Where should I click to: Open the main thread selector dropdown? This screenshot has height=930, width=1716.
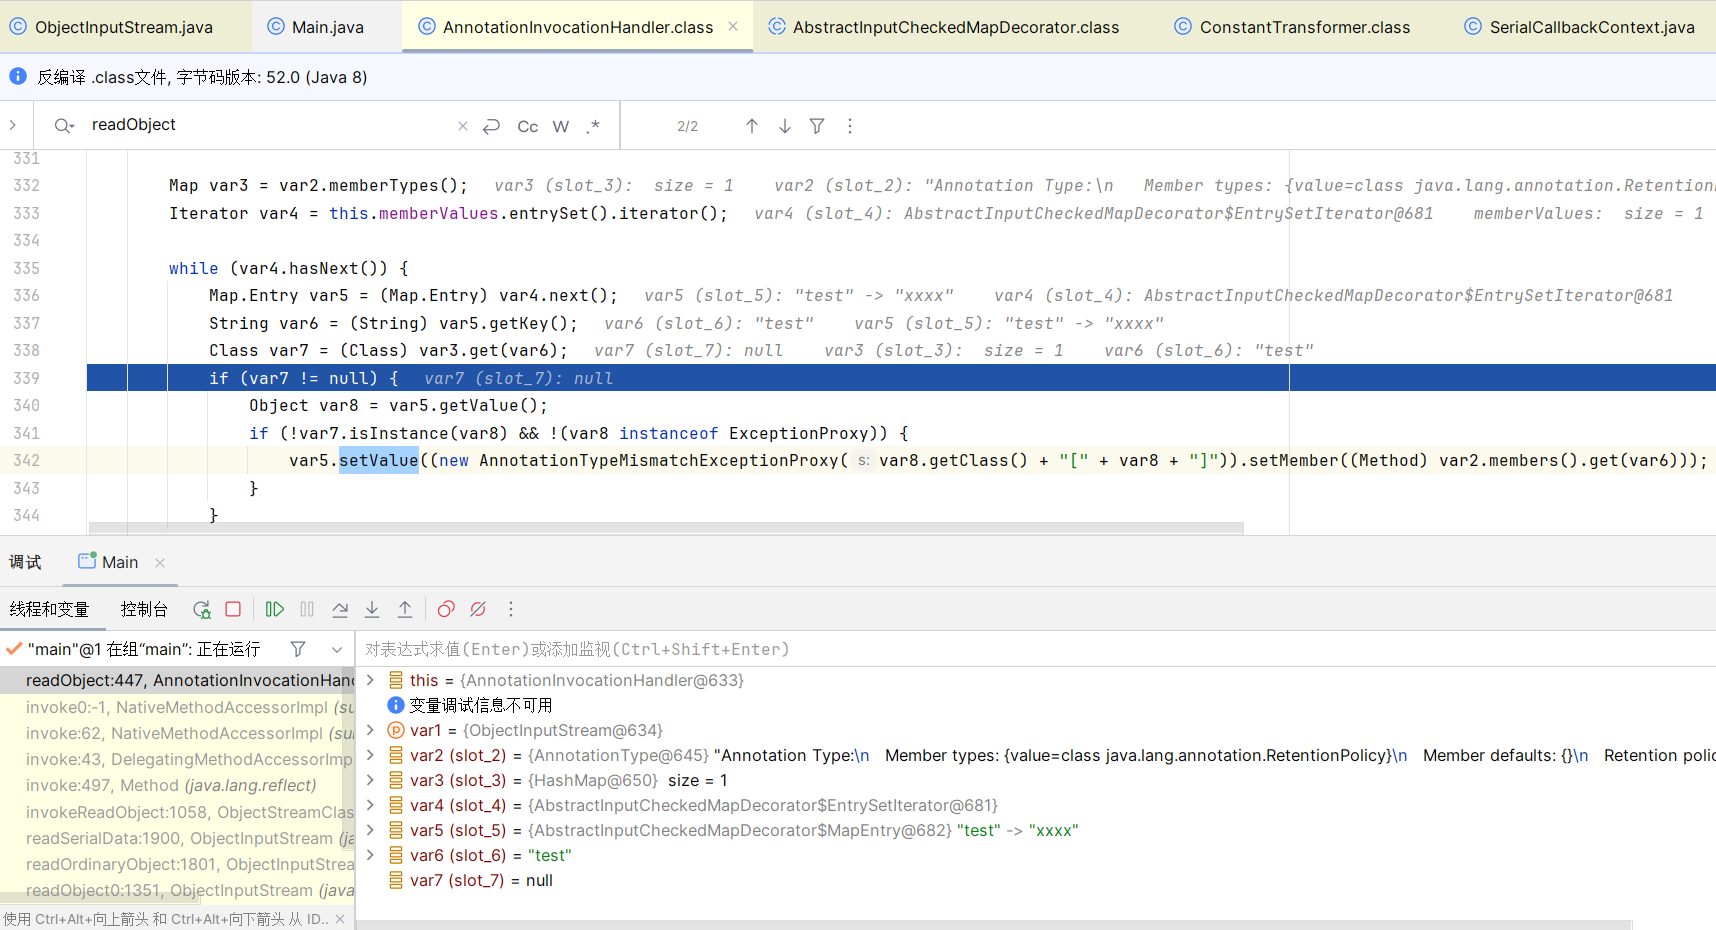point(337,649)
